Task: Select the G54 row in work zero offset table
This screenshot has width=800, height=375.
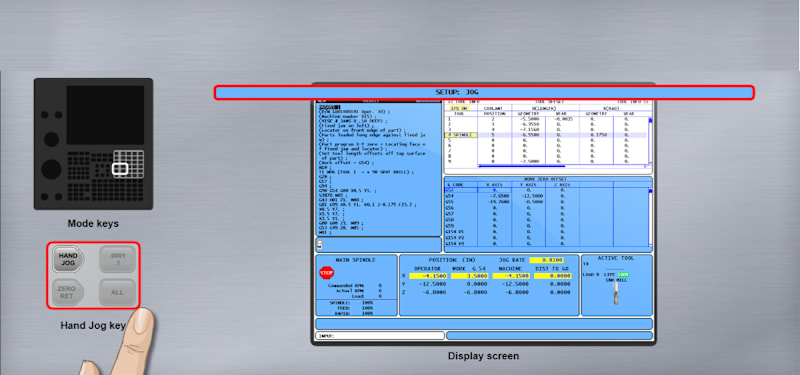Action: click(x=546, y=195)
